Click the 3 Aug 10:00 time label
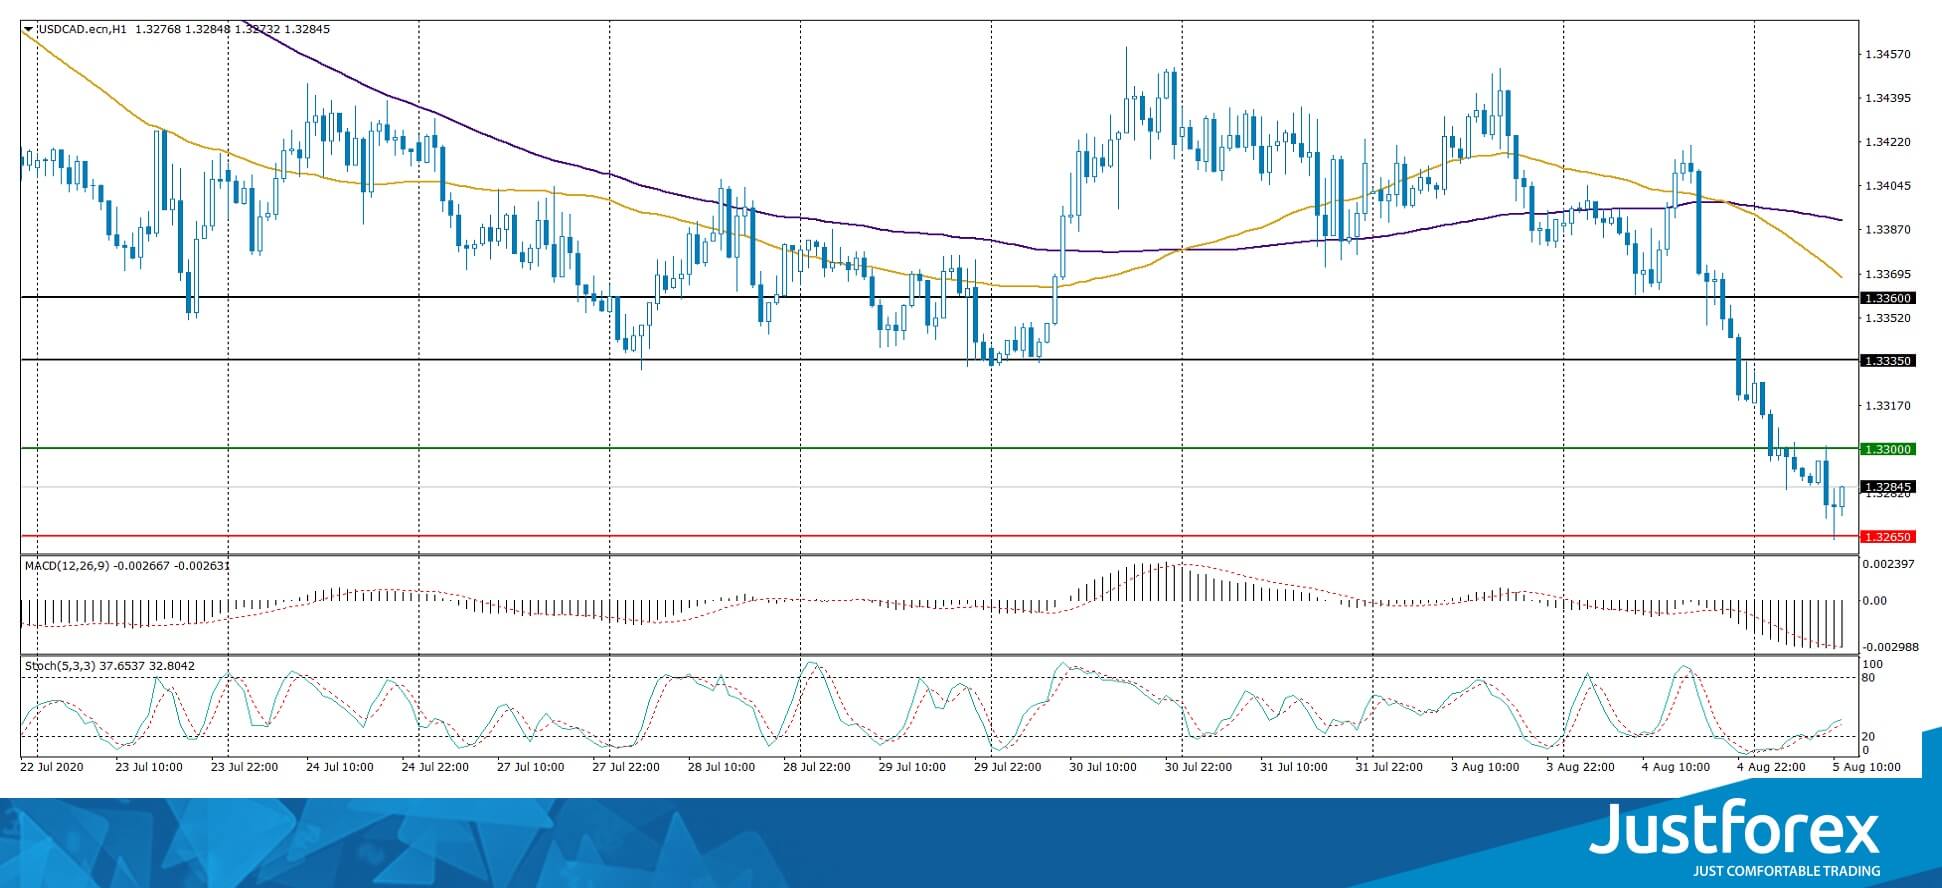This screenshot has width=1942, height=888. (x=1486, y=768)
